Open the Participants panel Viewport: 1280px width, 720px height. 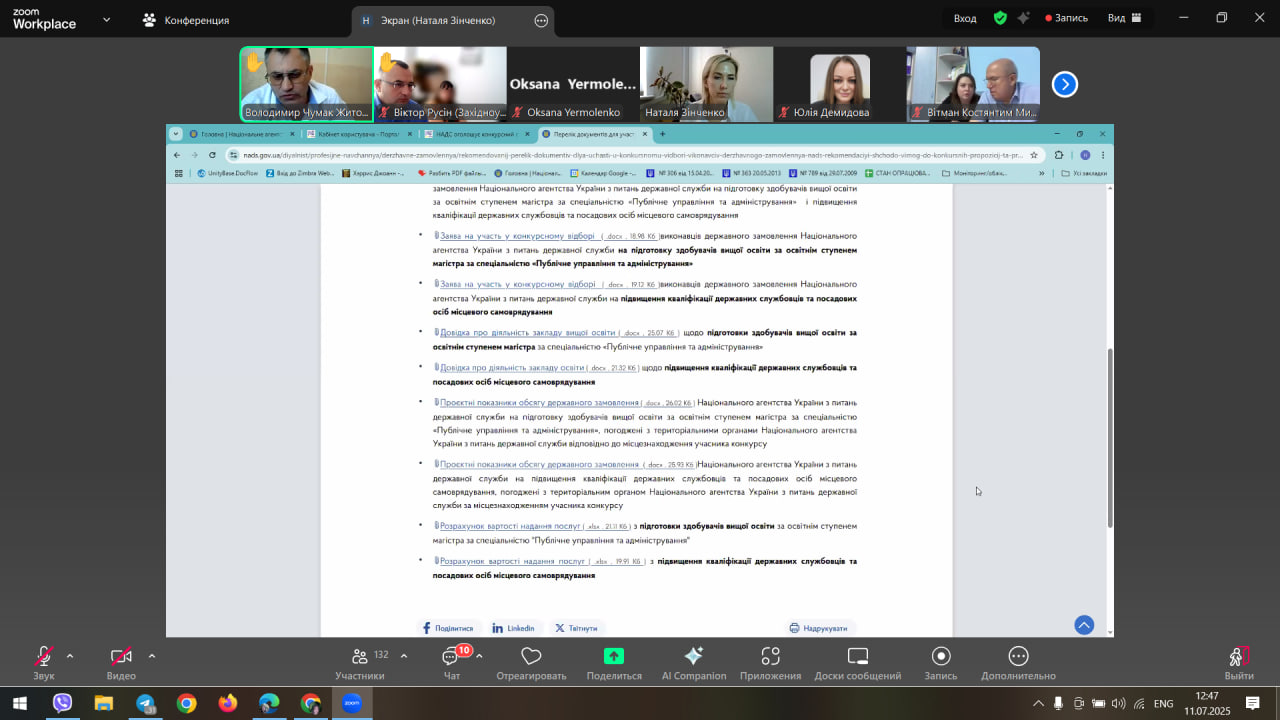click(359, 661)
